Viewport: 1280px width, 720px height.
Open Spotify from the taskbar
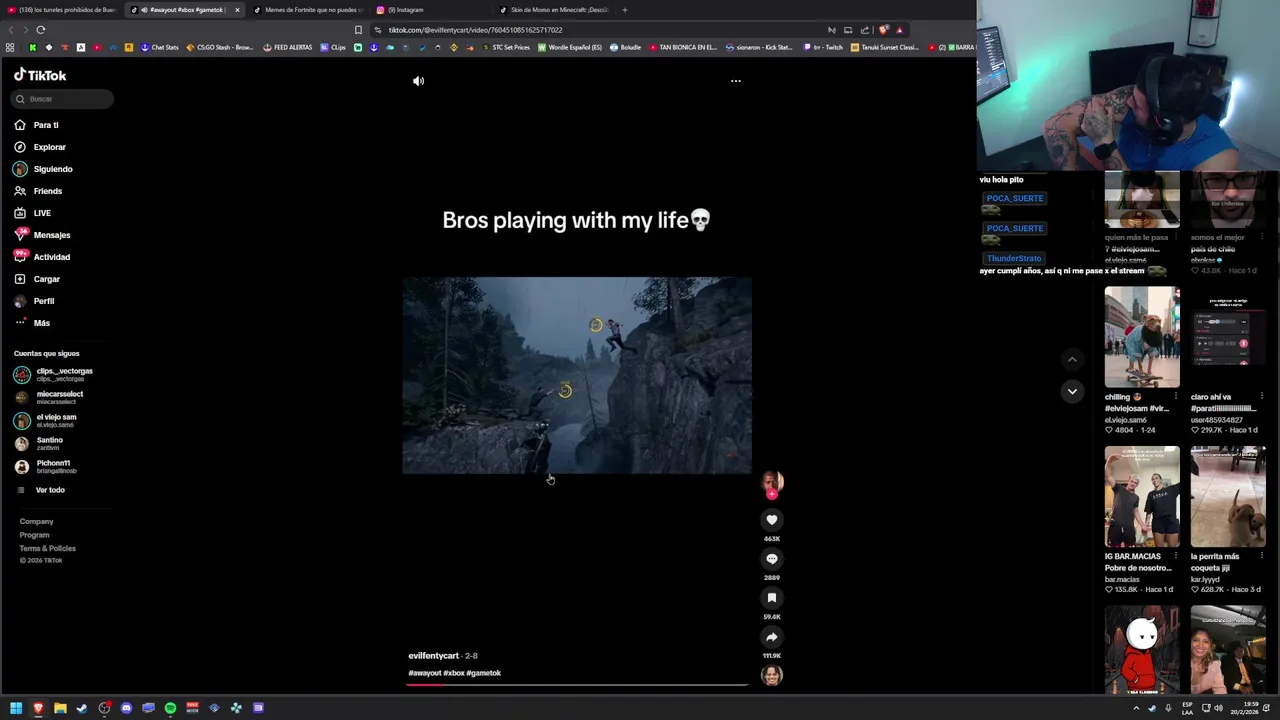click(x=170, y=708)
